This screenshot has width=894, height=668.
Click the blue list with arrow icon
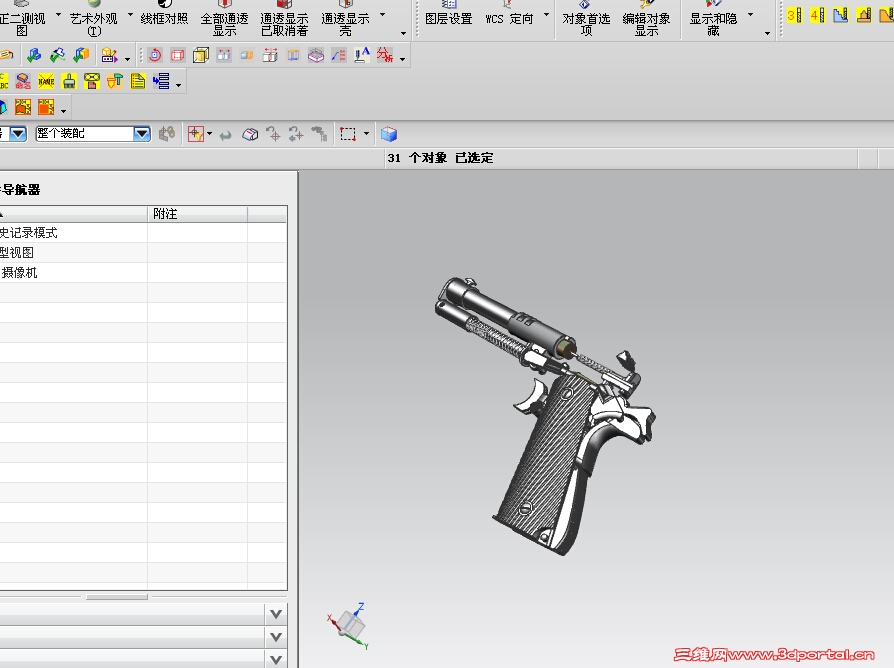pos(161,82)
